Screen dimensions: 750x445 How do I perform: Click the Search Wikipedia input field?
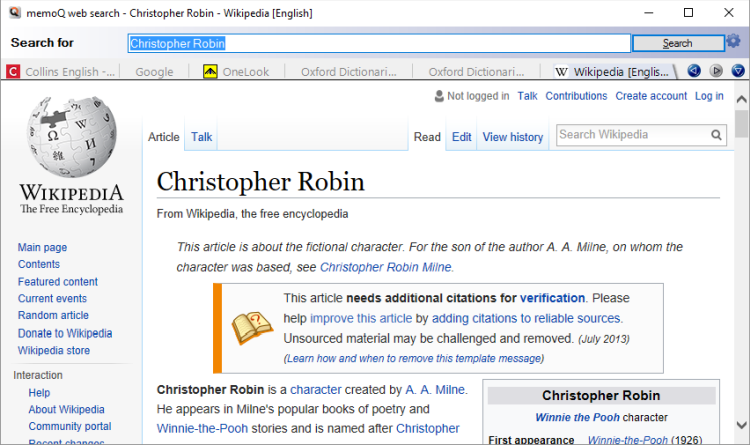point(632,135)
